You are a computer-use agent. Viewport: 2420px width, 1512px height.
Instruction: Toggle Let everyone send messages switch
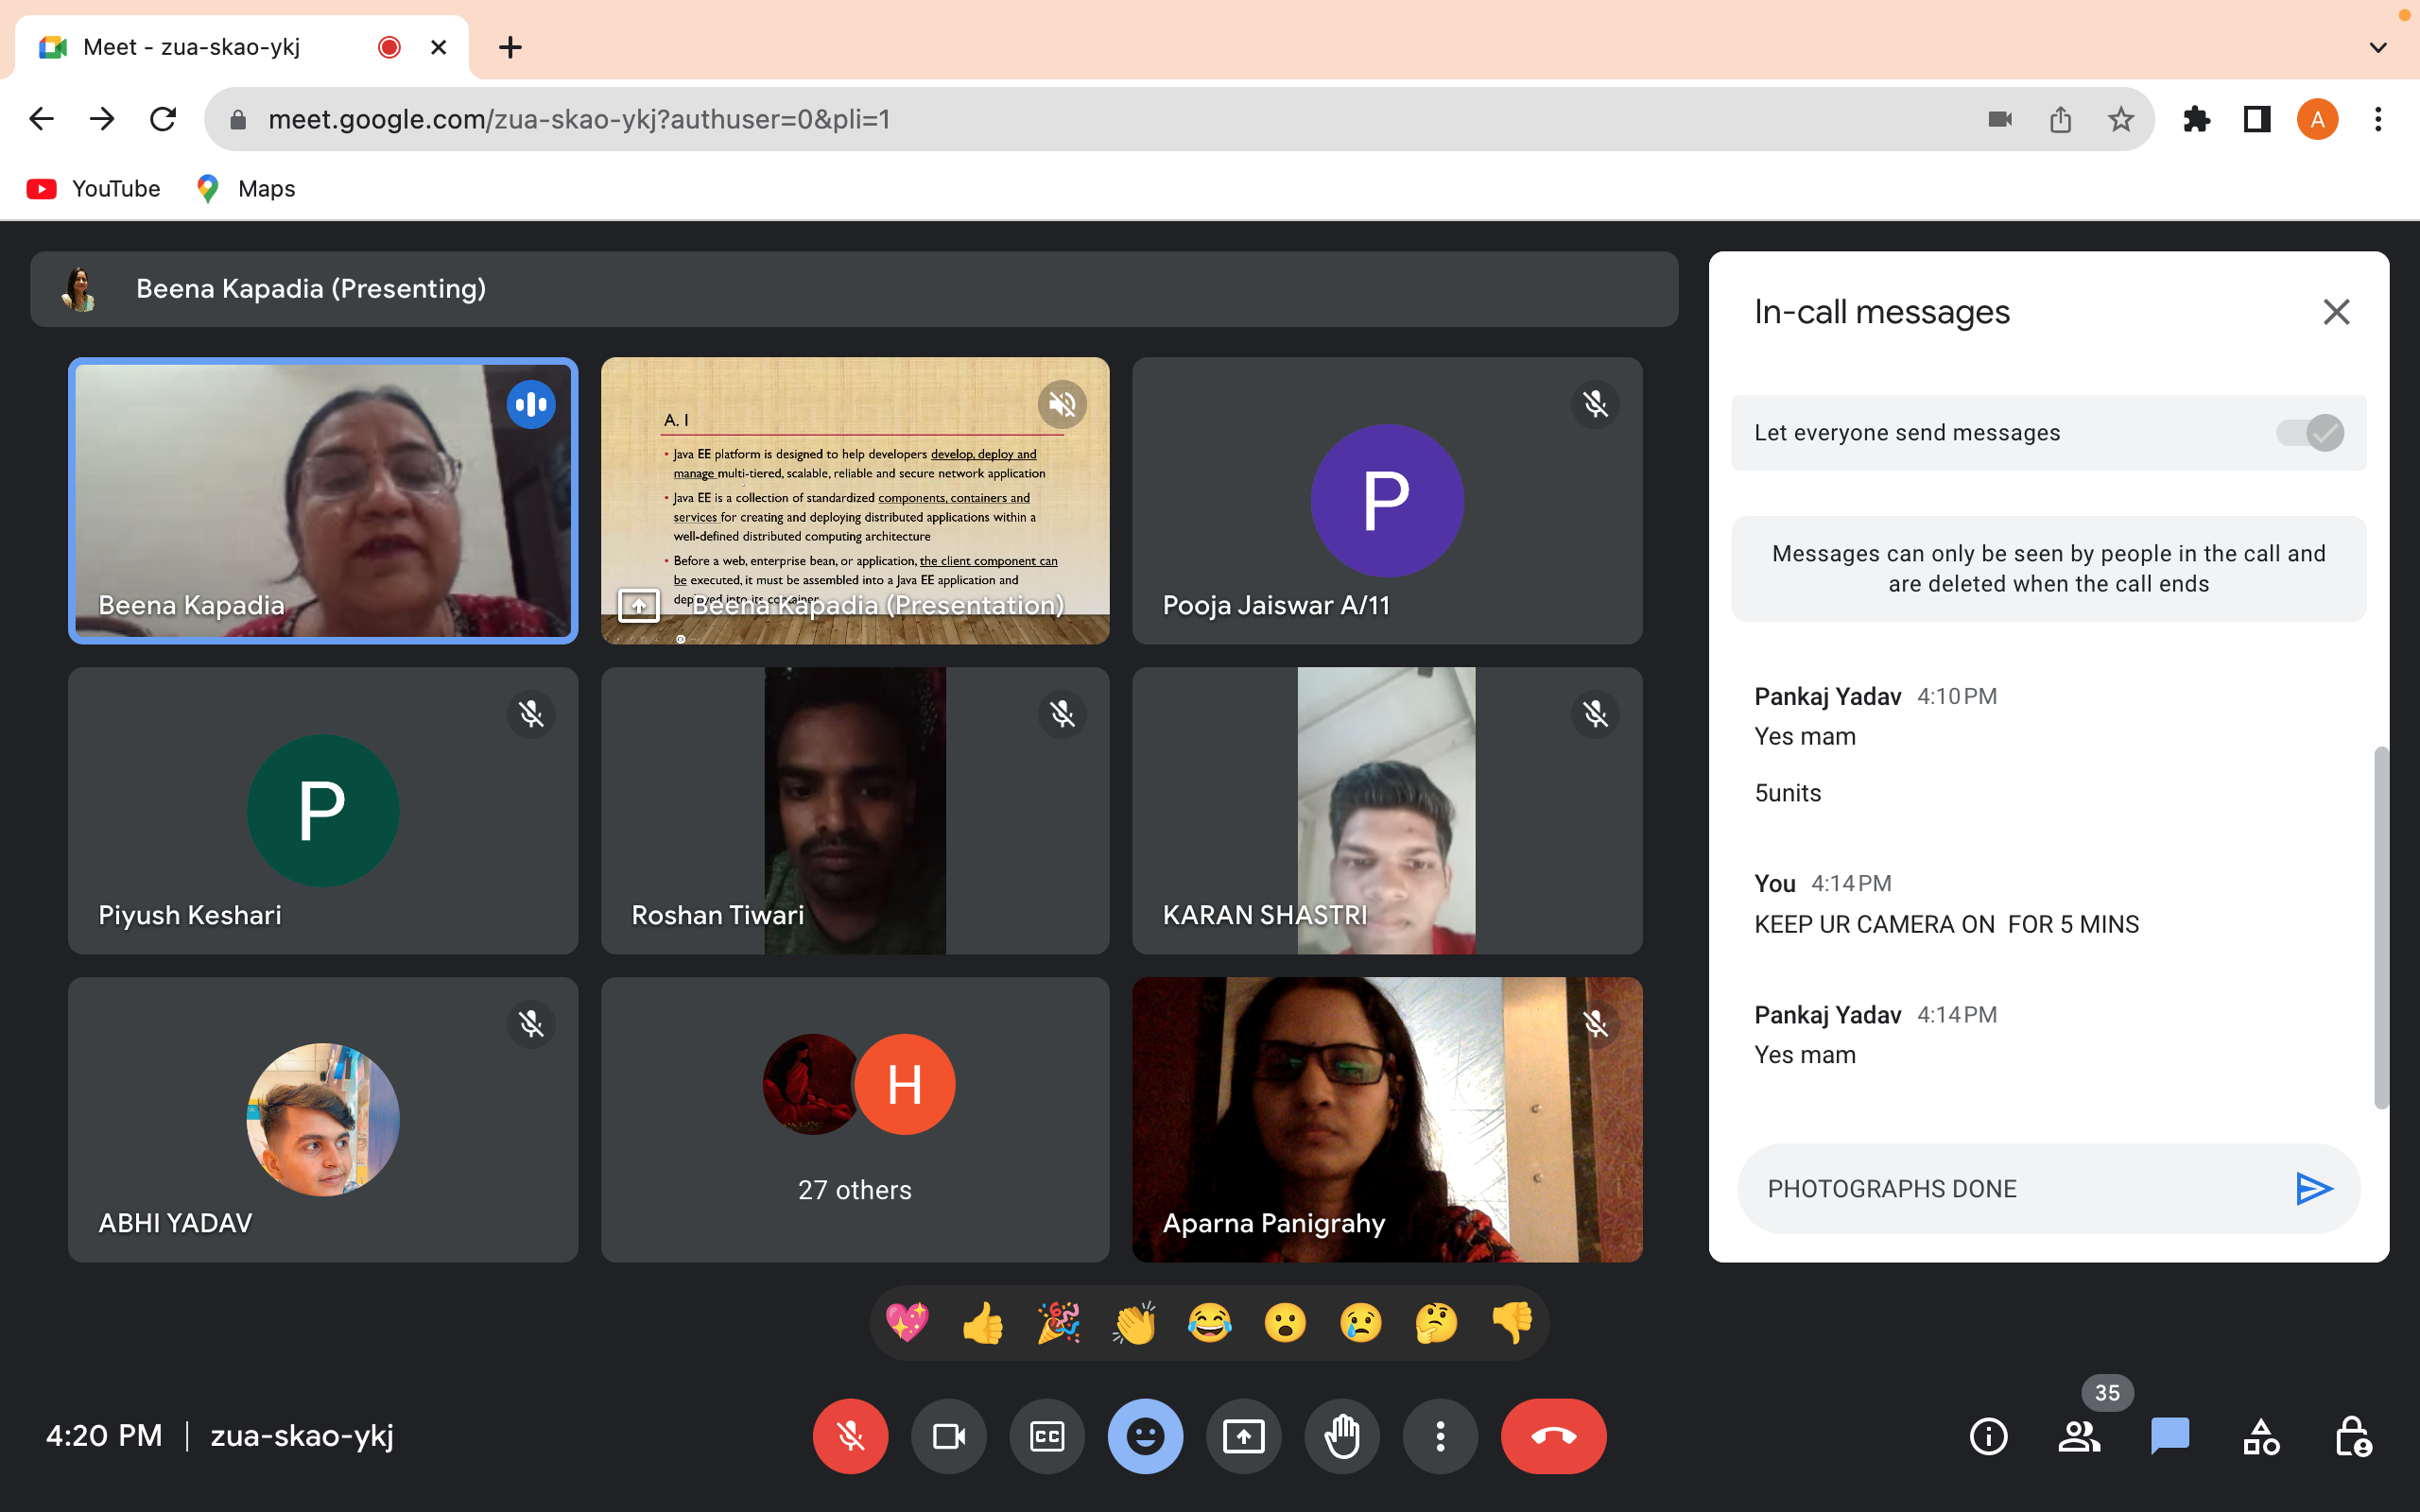click(2309, 433)
